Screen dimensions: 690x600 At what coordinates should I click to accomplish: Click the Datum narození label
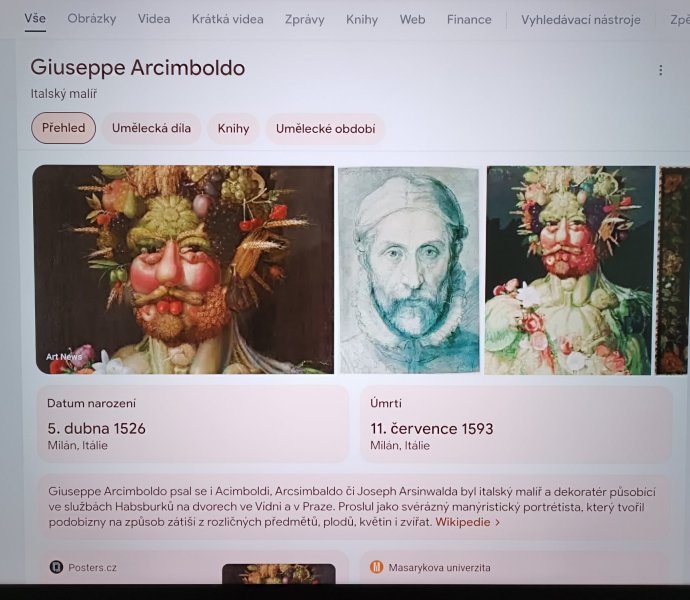tap(92, 403)
